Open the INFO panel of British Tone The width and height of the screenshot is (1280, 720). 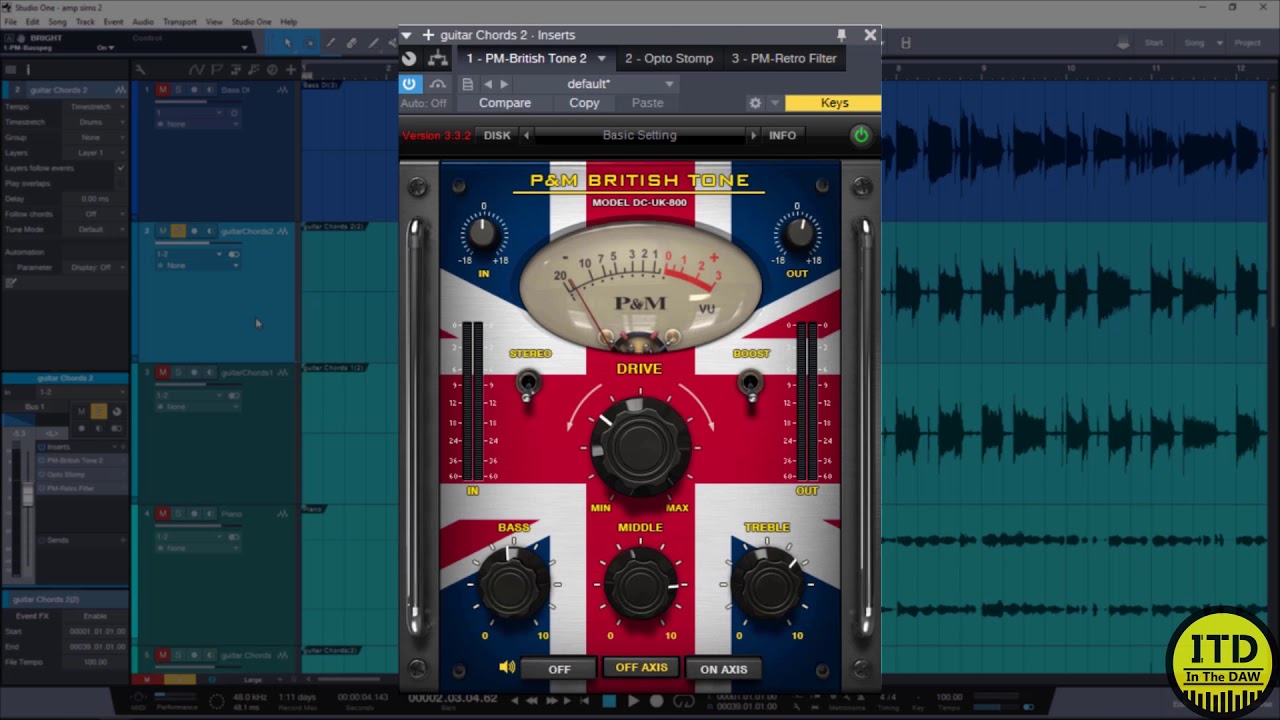(x=782, y=135)
